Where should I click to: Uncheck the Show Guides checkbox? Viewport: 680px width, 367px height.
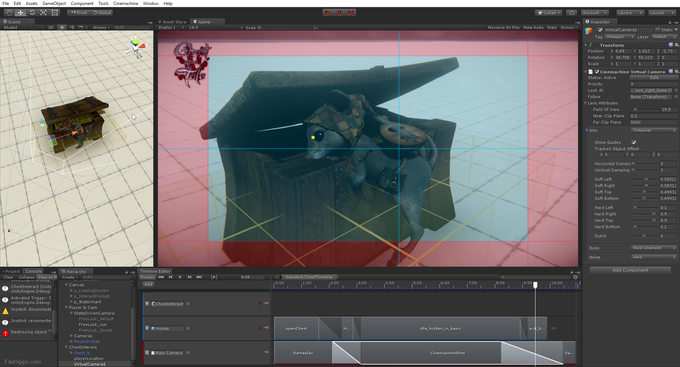click(x=634, y=142)
